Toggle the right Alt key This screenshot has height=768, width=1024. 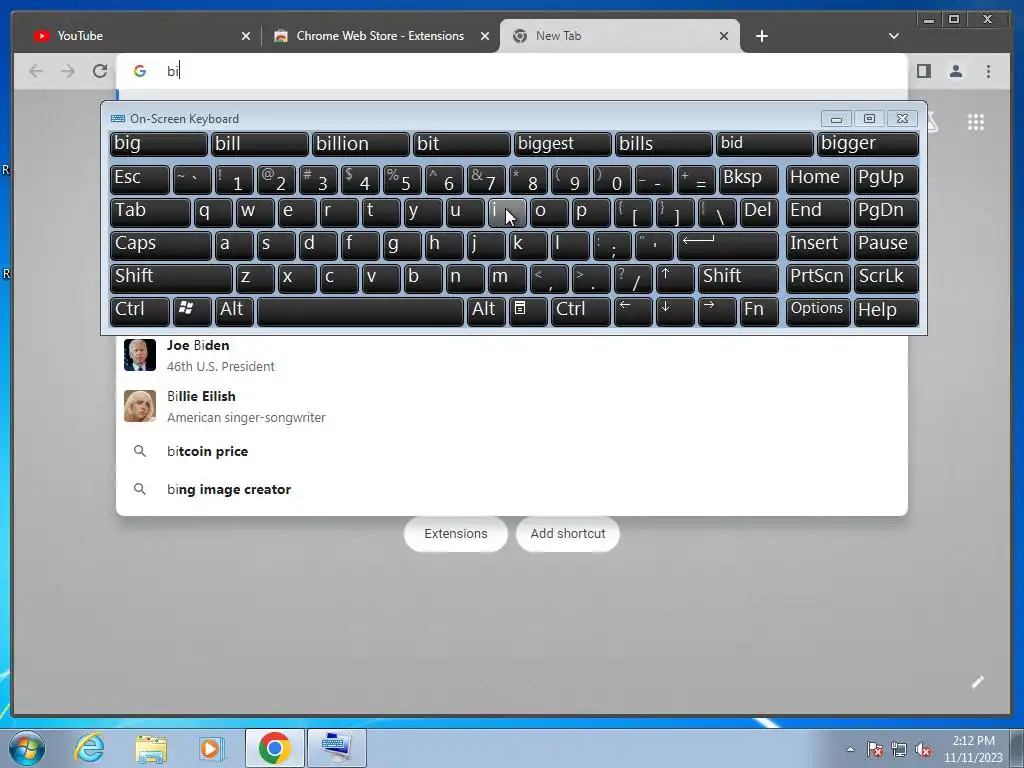pos(486,312)
